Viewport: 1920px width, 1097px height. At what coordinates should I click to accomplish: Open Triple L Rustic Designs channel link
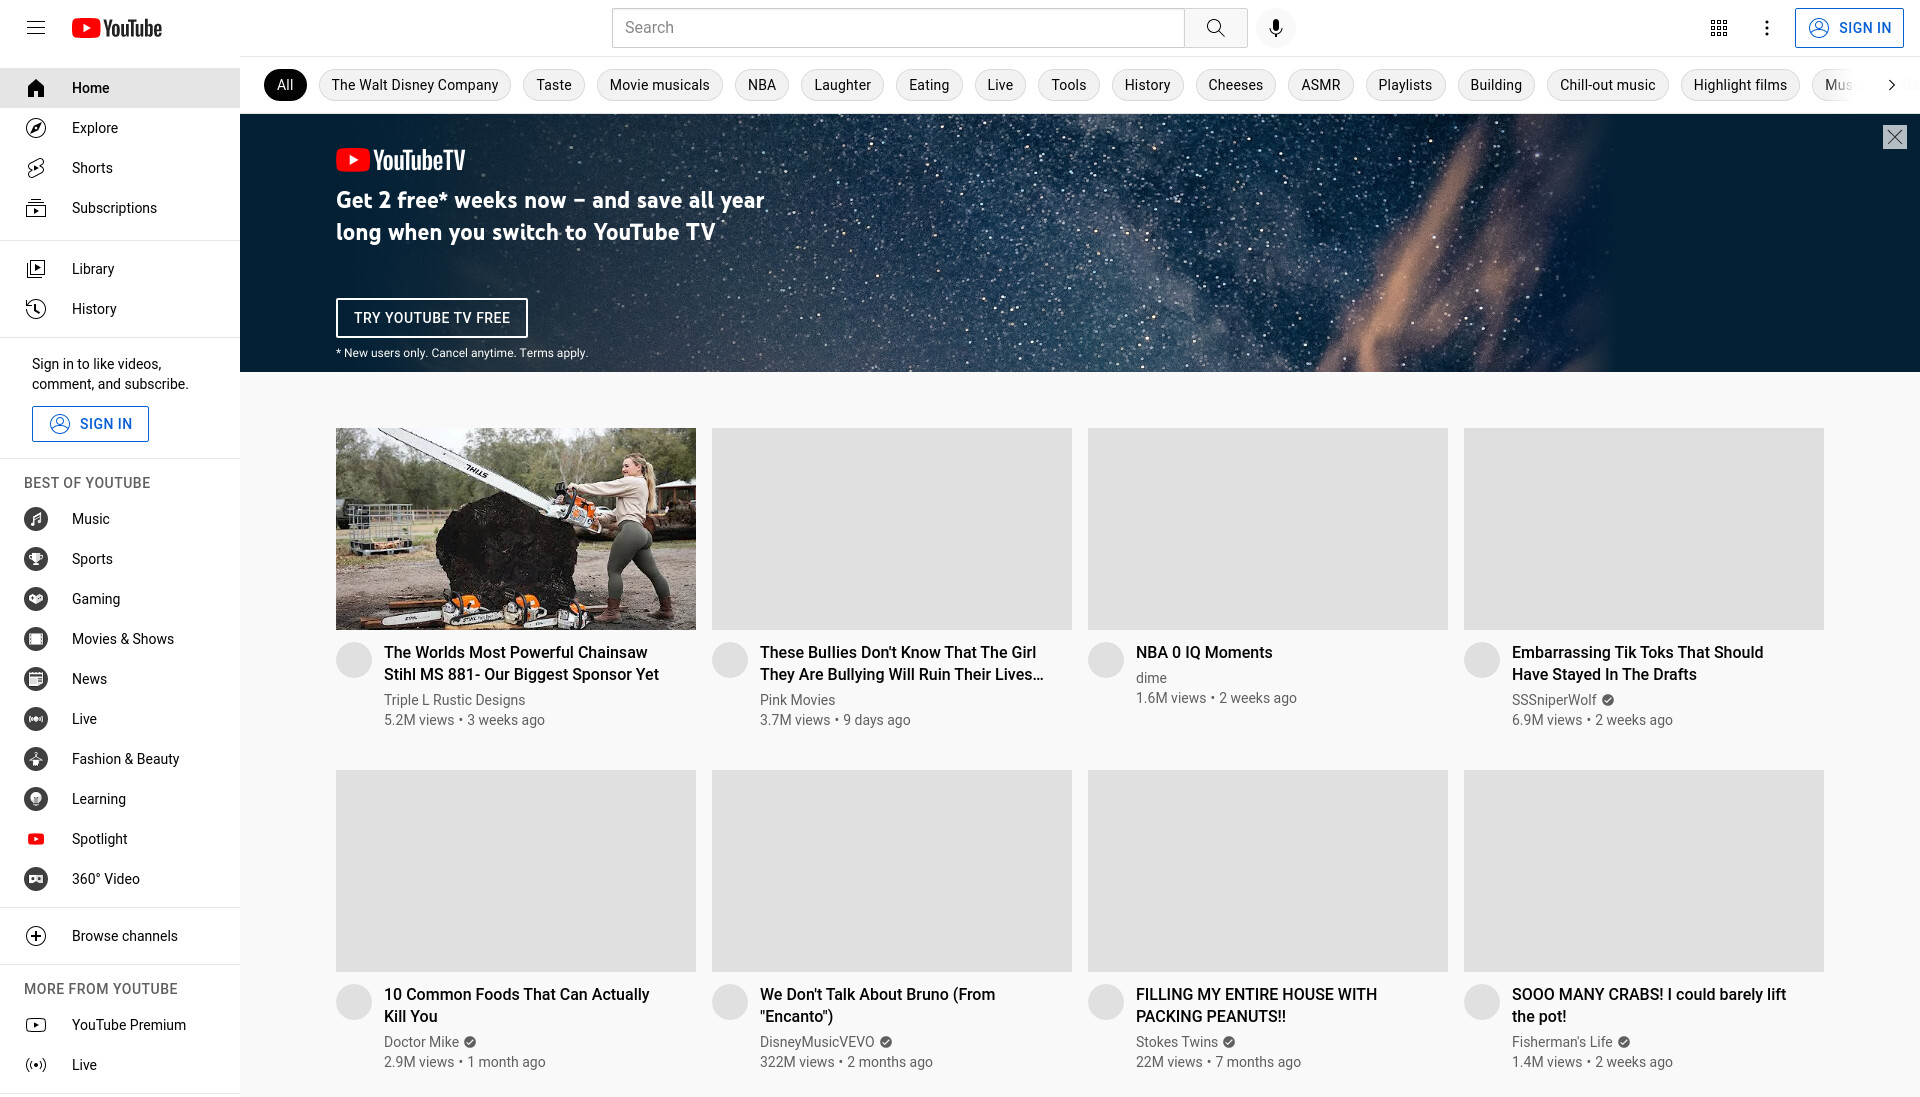(454, 700)
